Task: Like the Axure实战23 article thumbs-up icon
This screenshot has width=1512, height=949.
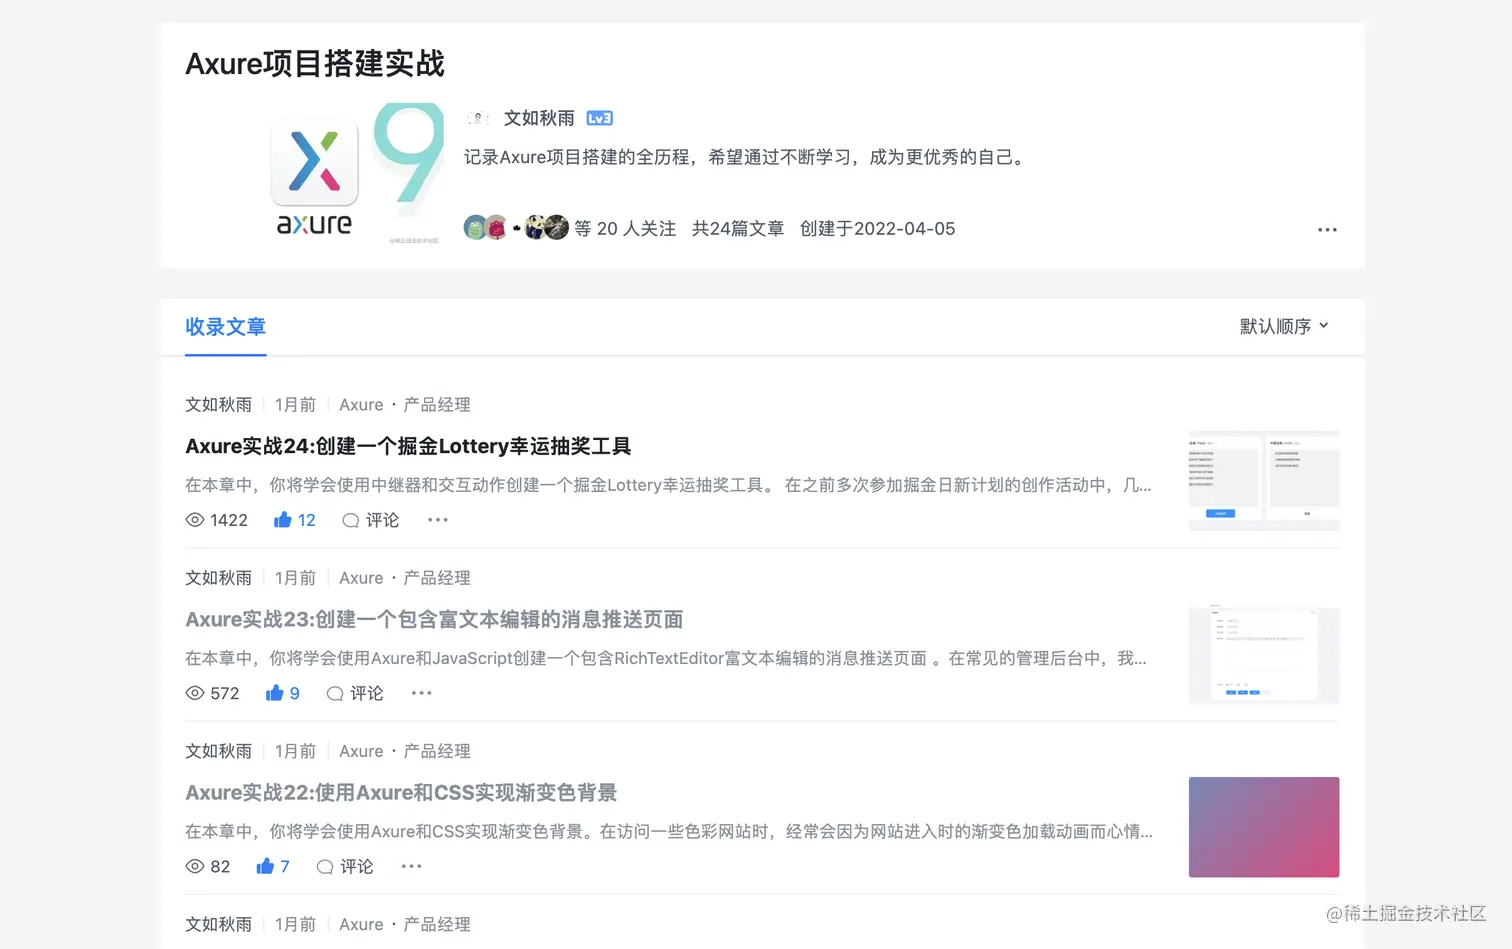Action: [x=275, y=693]
